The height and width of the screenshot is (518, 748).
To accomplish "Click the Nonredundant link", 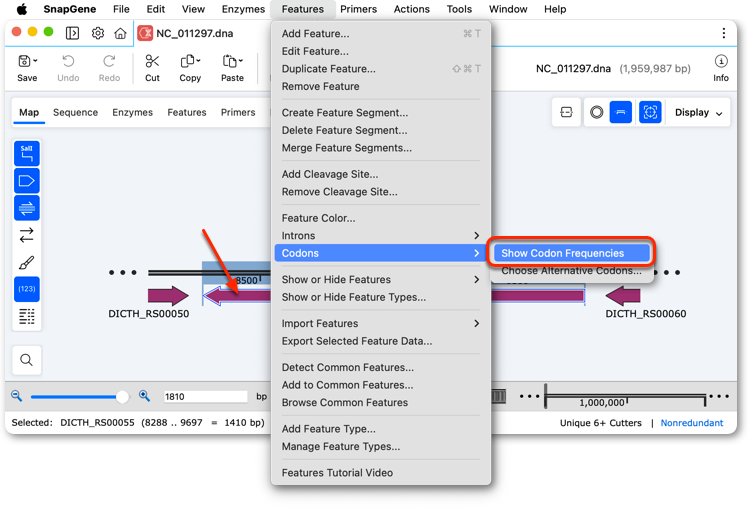I will pos(692,423).
